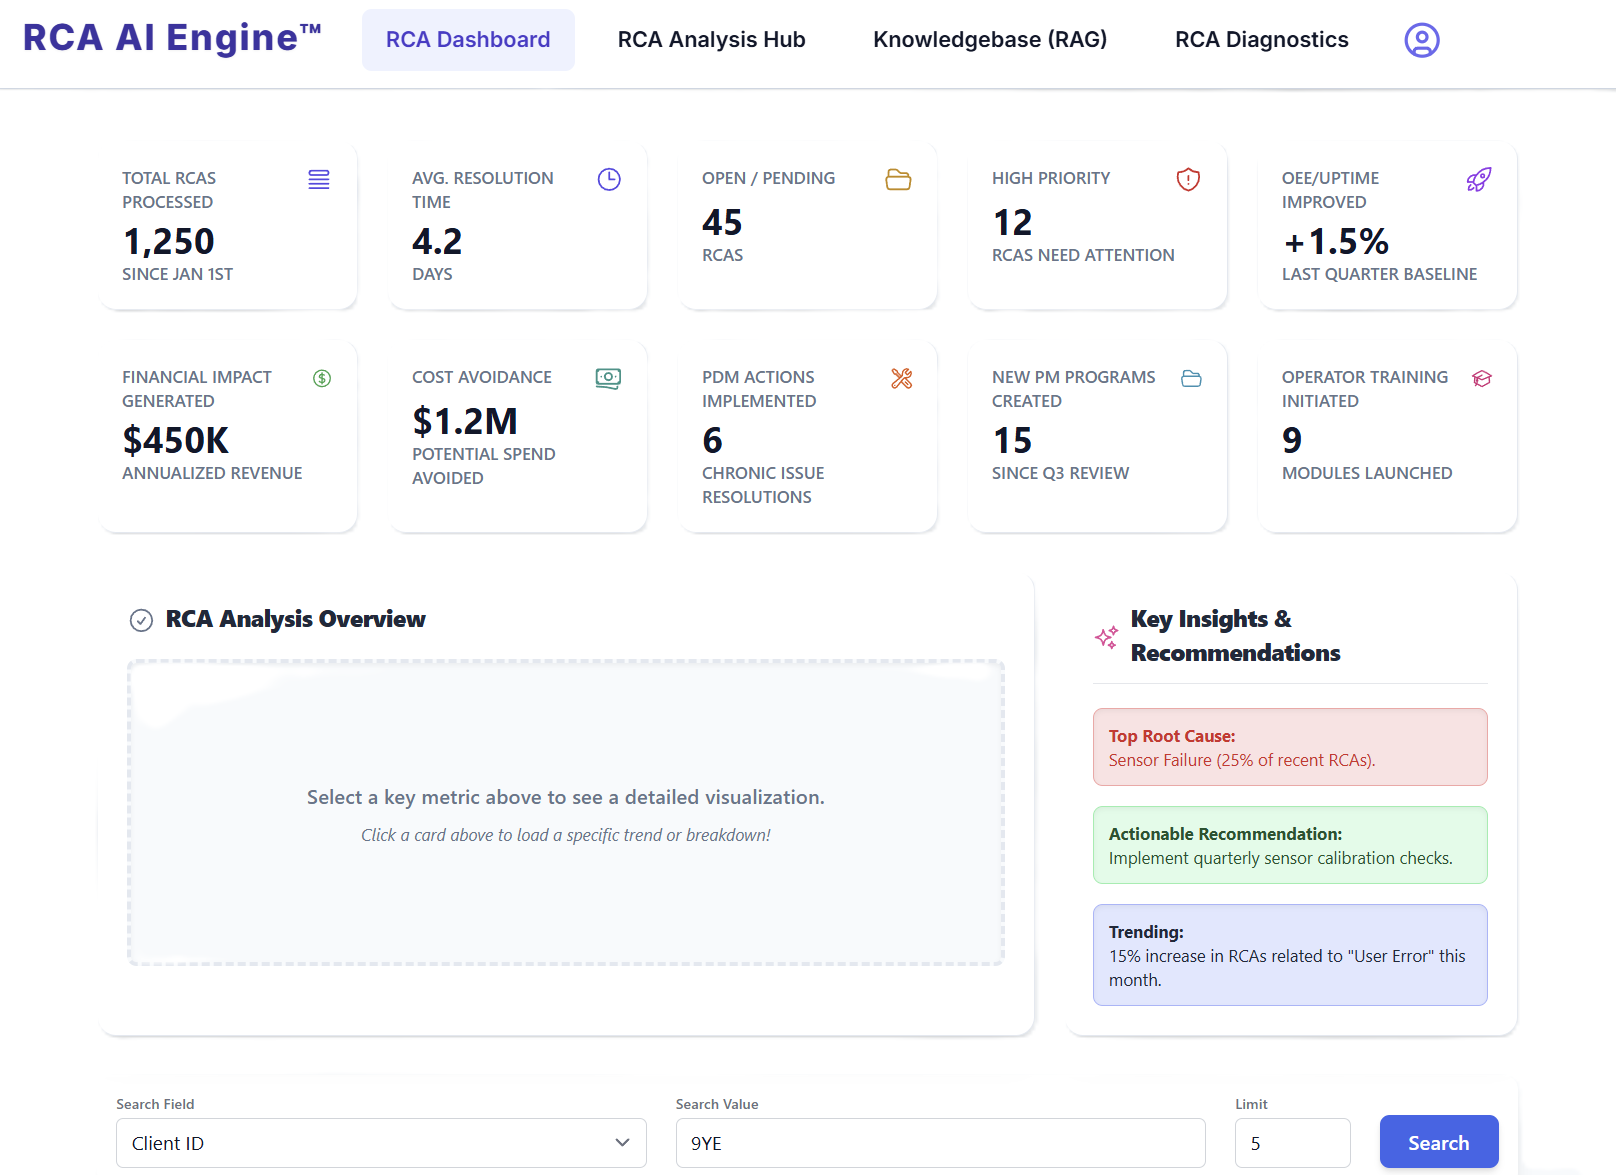The width and height of the screenshot is (1616, 1175).
Task: Expand the Search Field Client ID dropdown
Action: coord(381,1143)
